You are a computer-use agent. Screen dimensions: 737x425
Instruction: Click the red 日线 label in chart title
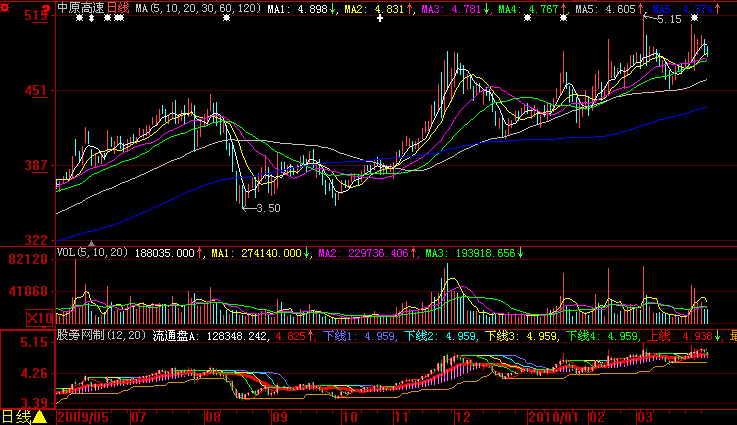tap(118, 8)
